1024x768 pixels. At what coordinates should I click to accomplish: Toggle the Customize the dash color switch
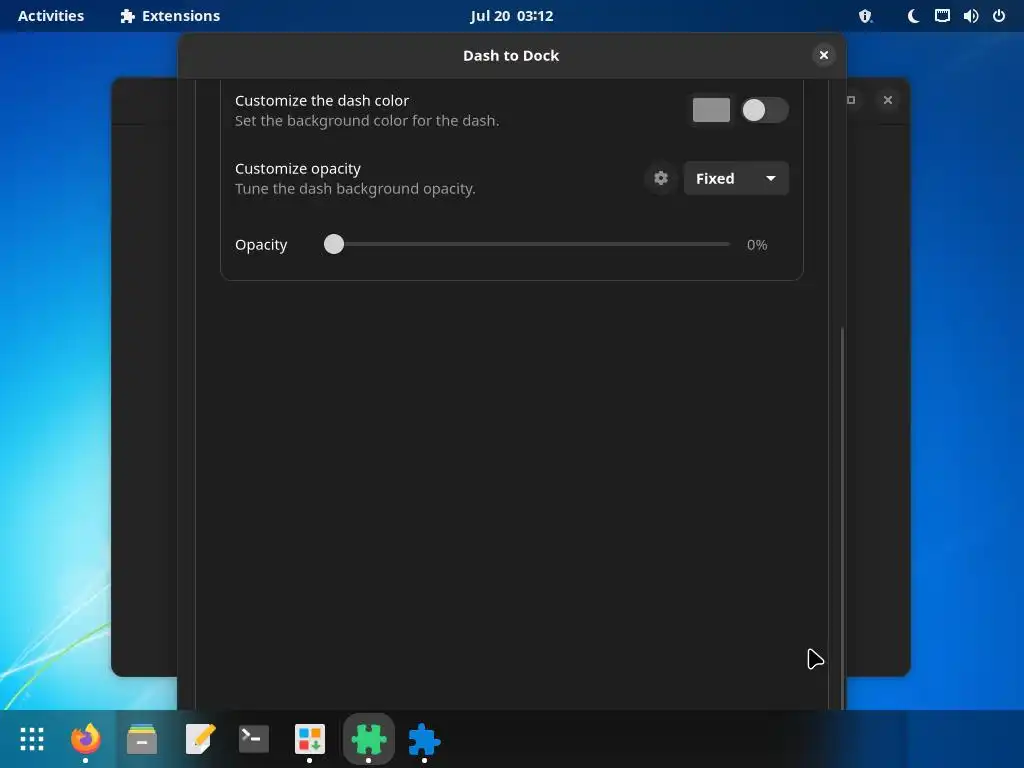click(765, 110)
